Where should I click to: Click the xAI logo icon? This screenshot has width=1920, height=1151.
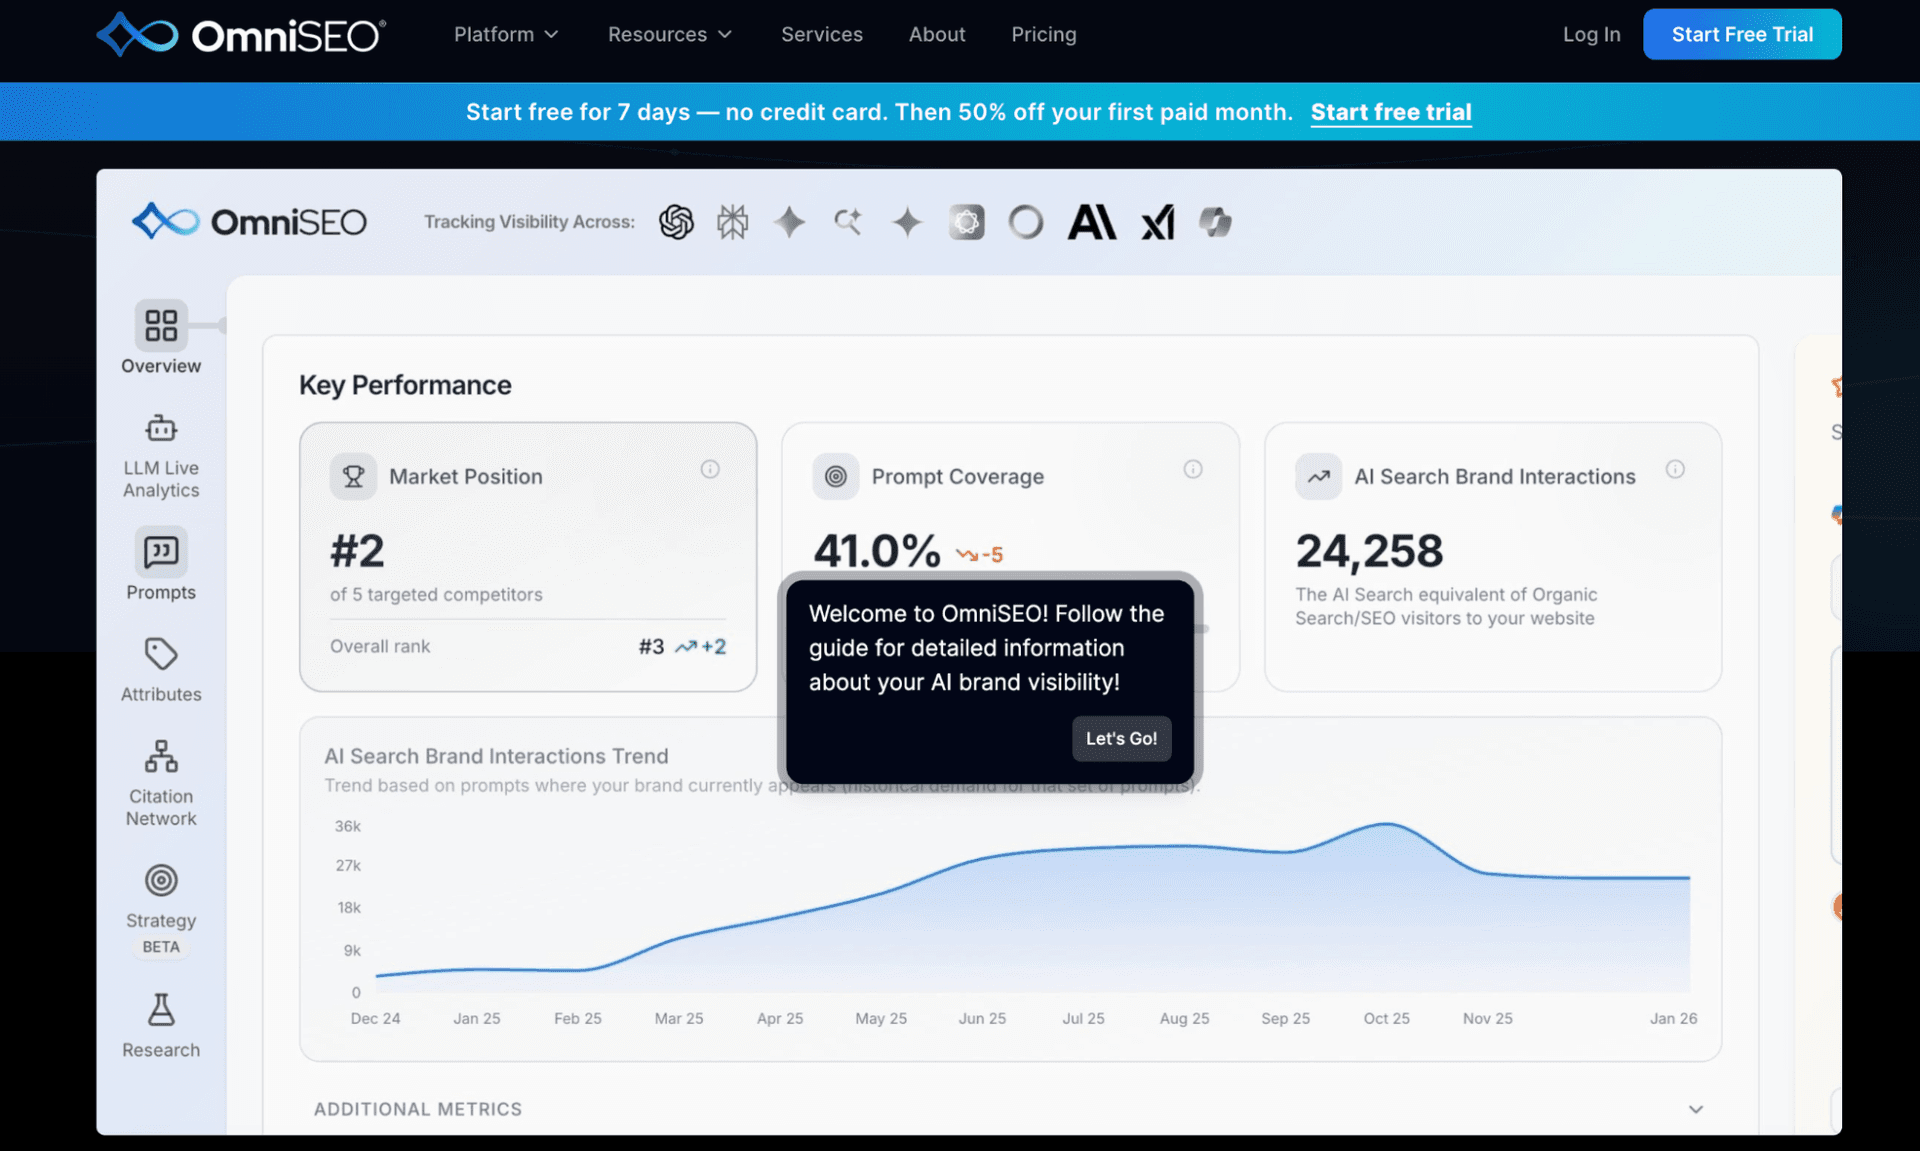click(1158, 222)
